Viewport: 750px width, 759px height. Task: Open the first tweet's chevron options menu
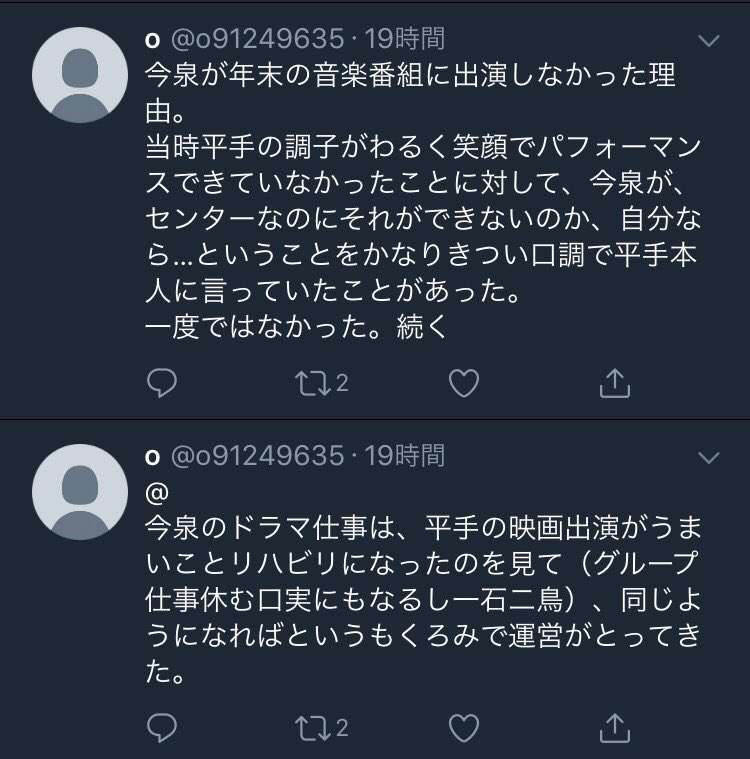(x=709, y=41)
